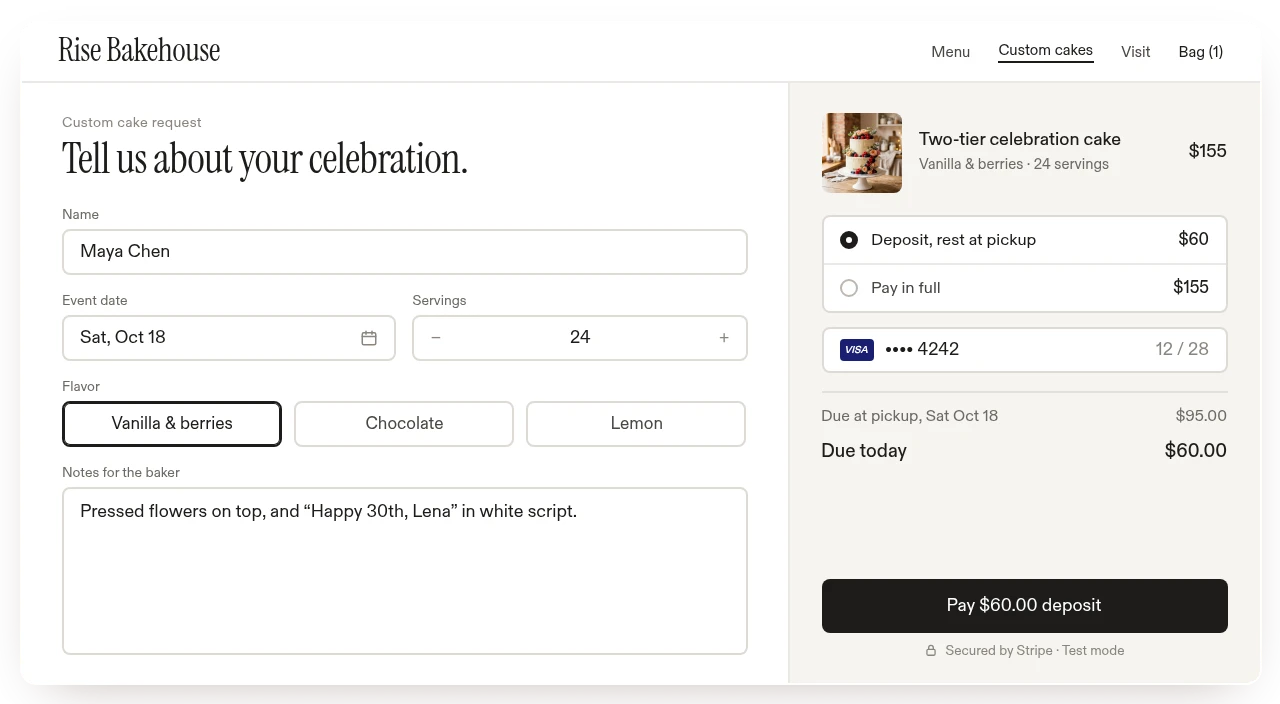Open the Visit page
The height and width of the screenshot is (704, 1280).
pos(1135,52)
